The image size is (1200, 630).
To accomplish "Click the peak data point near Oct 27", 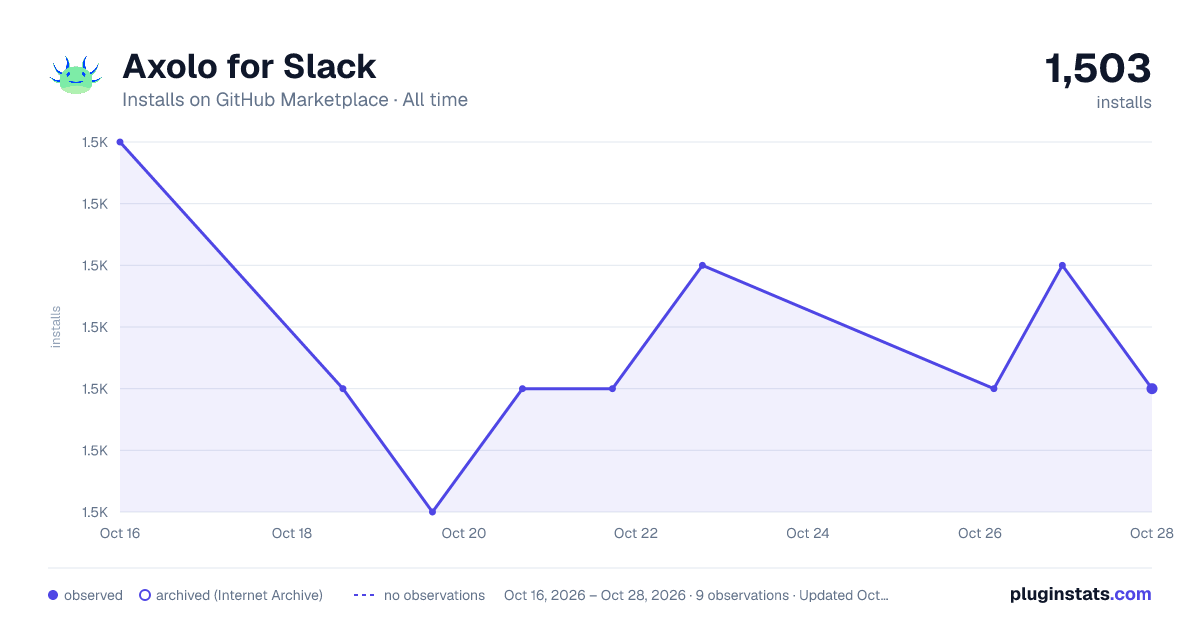I will 1062,265.
